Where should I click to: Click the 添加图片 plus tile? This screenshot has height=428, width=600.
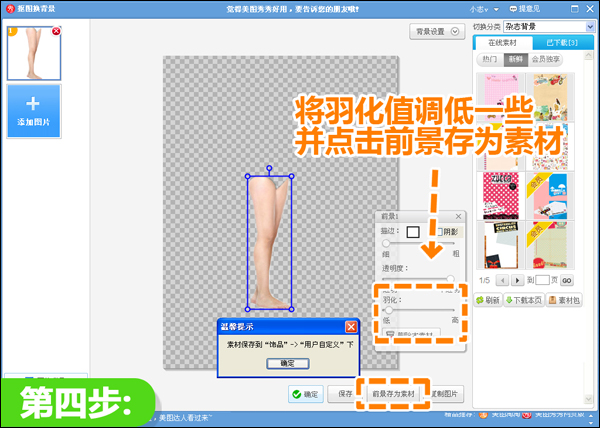[x=34, y=111]
